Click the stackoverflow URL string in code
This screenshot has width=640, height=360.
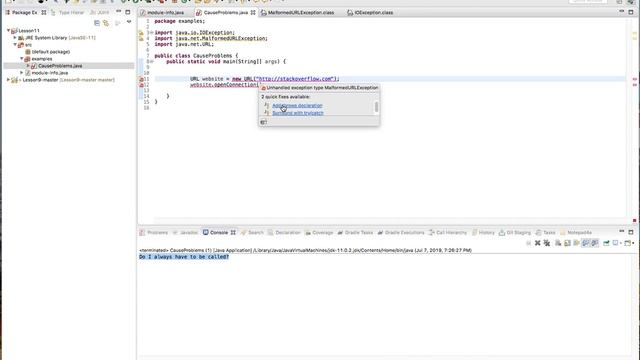(x=295, y=79)
